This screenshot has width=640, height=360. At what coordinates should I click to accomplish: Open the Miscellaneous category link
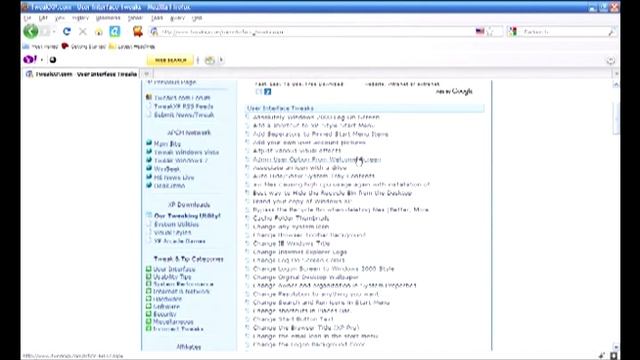tap(173, 322)
